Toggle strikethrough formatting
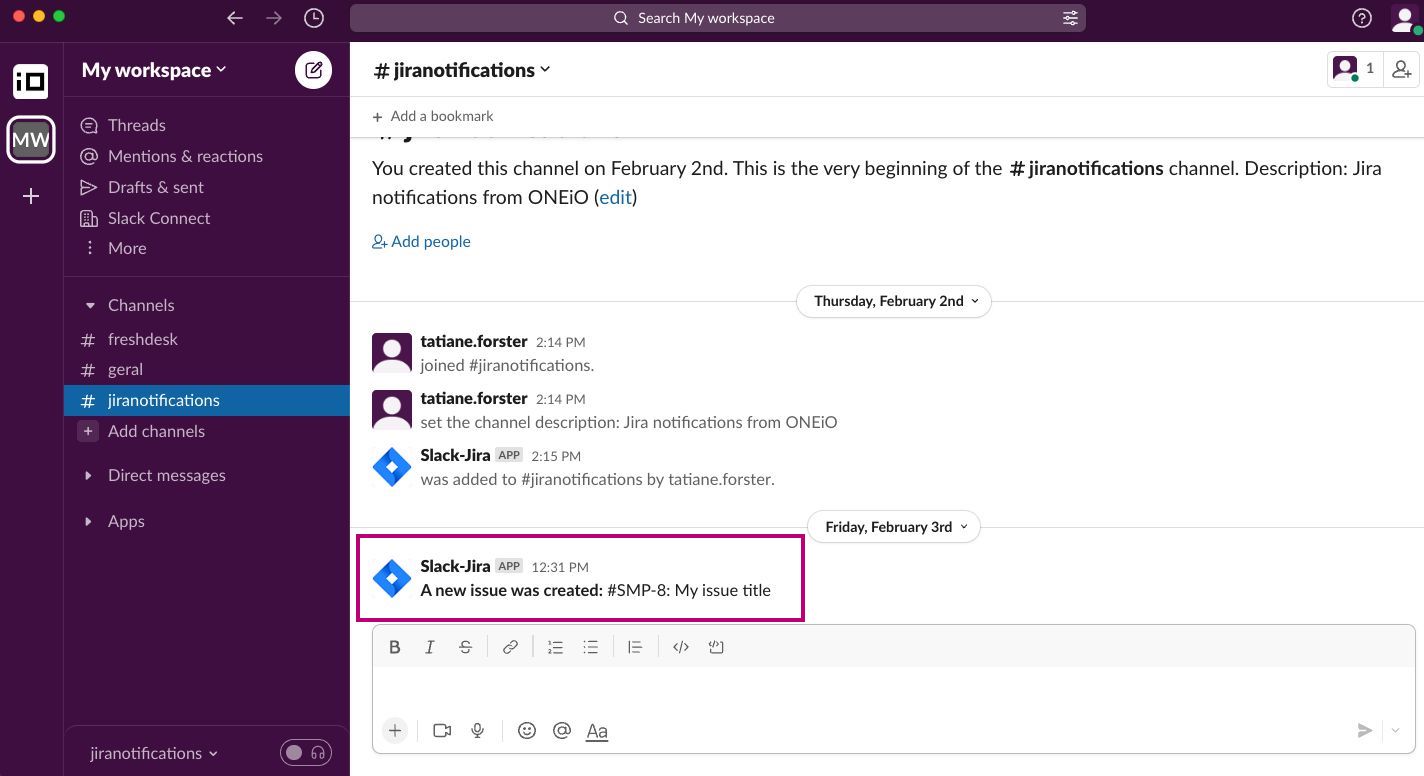 (x=465, y=647)
